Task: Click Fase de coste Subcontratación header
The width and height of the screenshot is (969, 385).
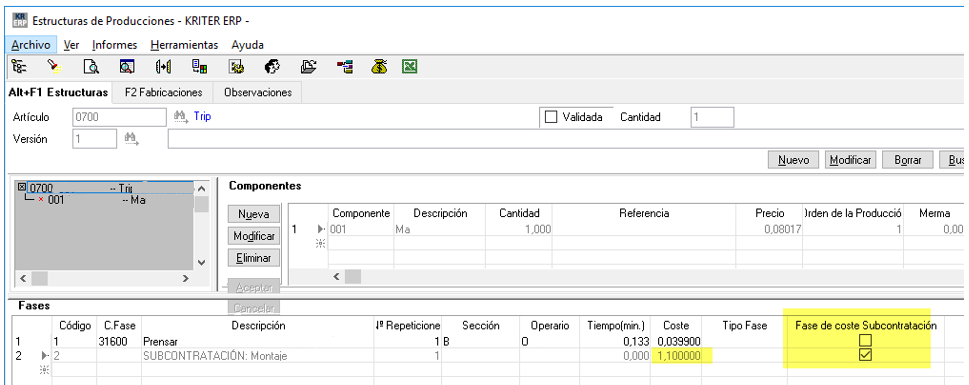Action: pos(866,325)
